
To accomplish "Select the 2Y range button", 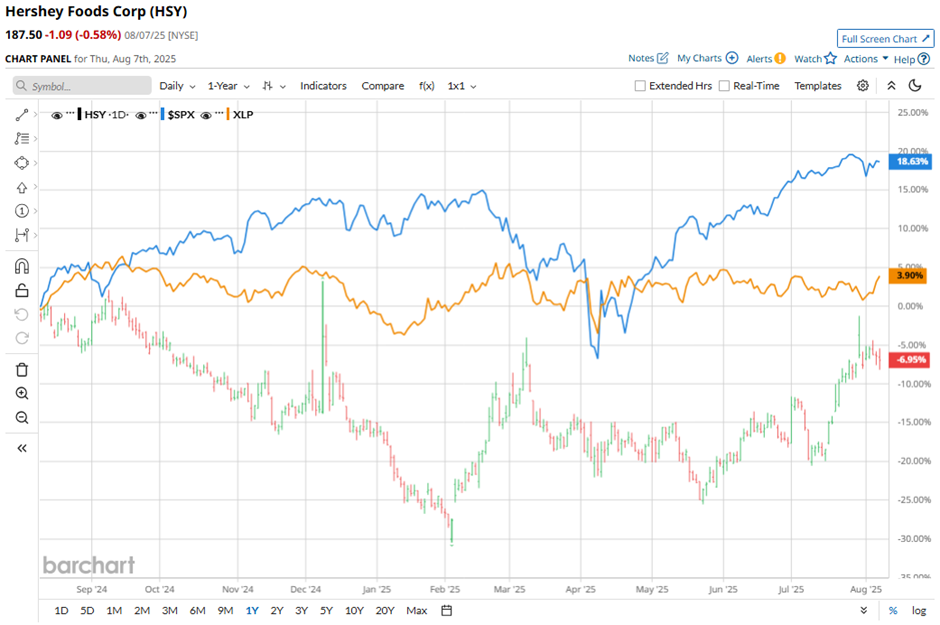I will [276, 611].
